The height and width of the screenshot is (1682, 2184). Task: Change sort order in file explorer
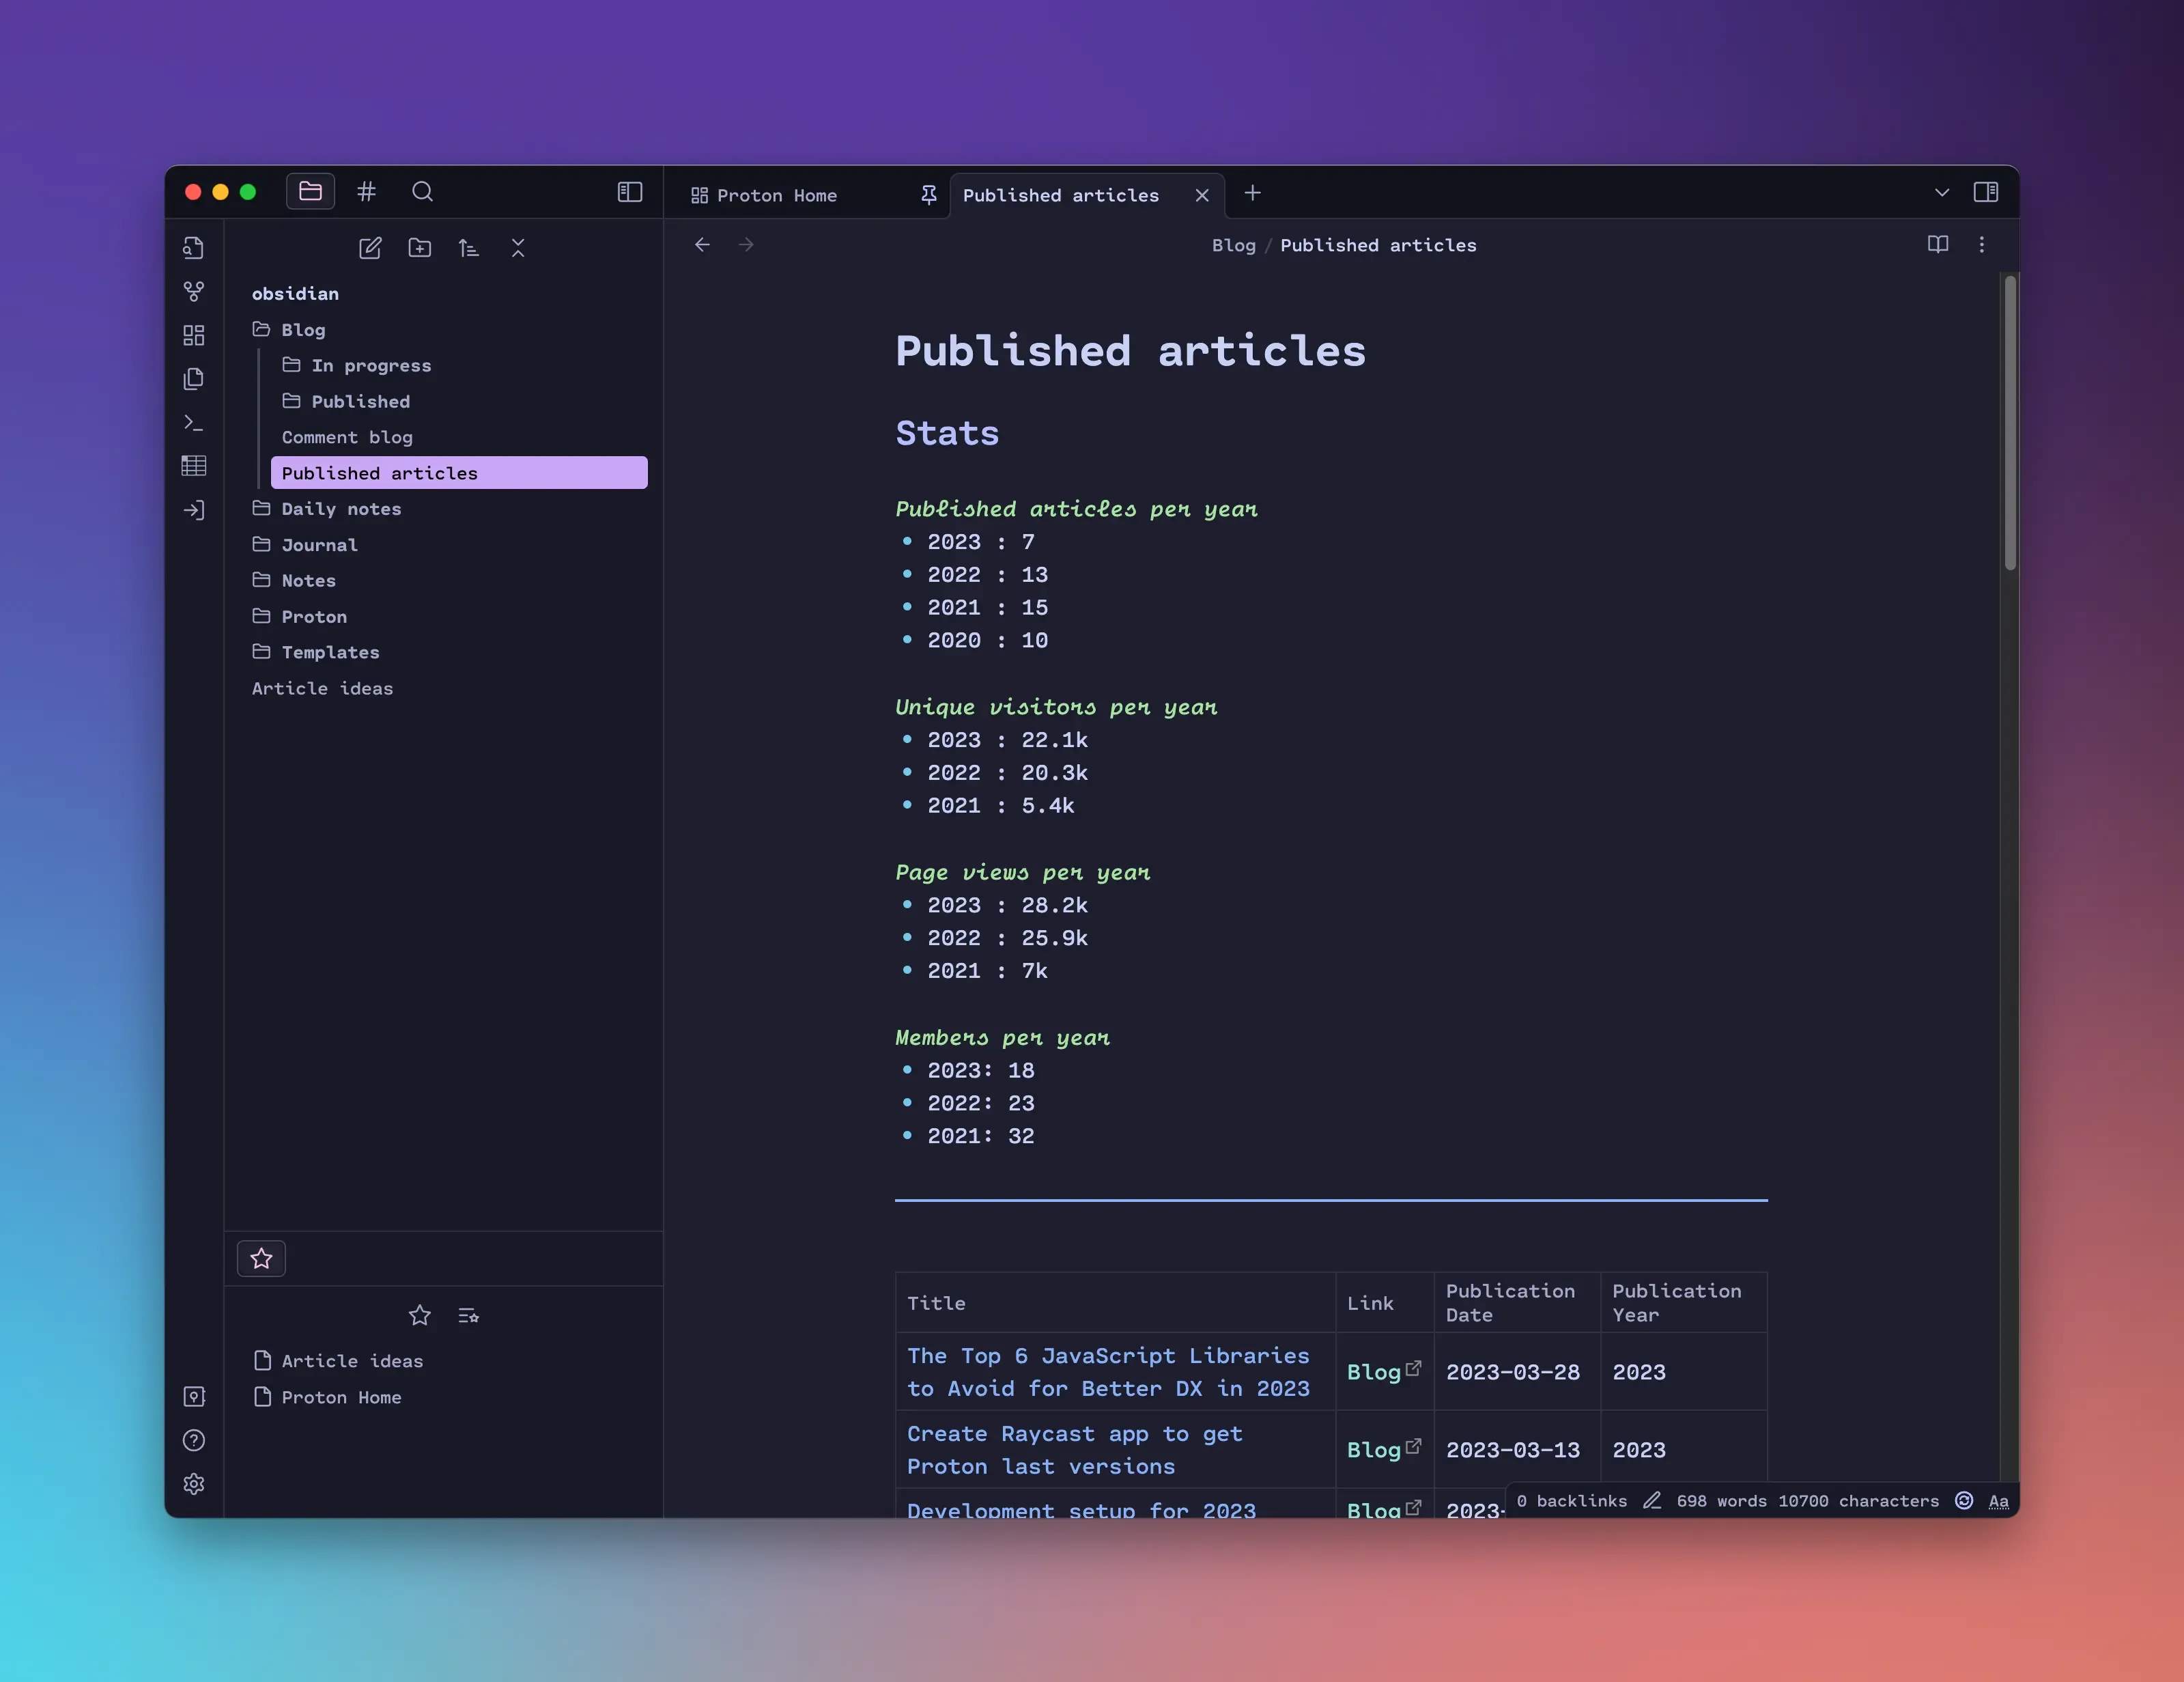468,248
